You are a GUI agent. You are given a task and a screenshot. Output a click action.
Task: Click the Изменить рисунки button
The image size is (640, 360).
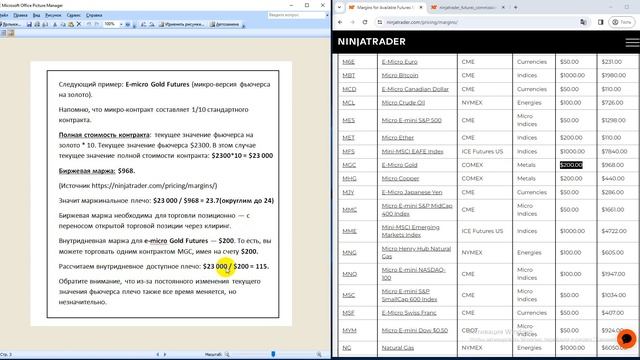[182, 24]
